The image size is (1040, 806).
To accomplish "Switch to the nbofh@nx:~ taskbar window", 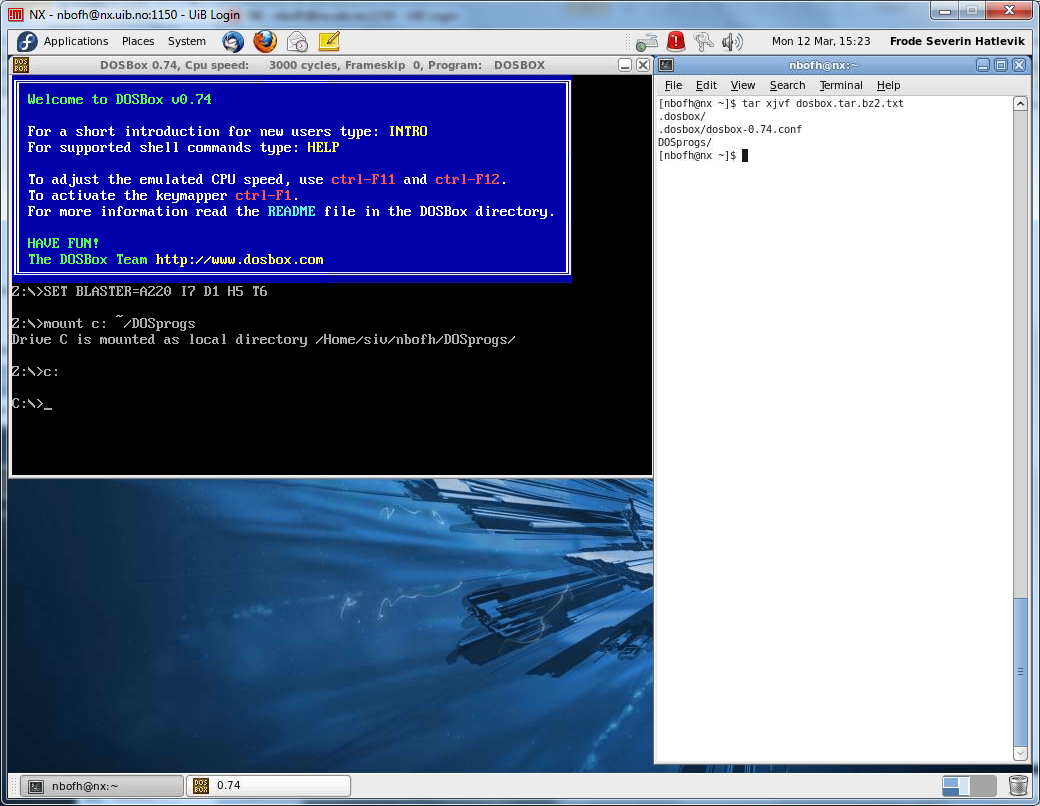I will pyautogui.click(x=102, y=785).
